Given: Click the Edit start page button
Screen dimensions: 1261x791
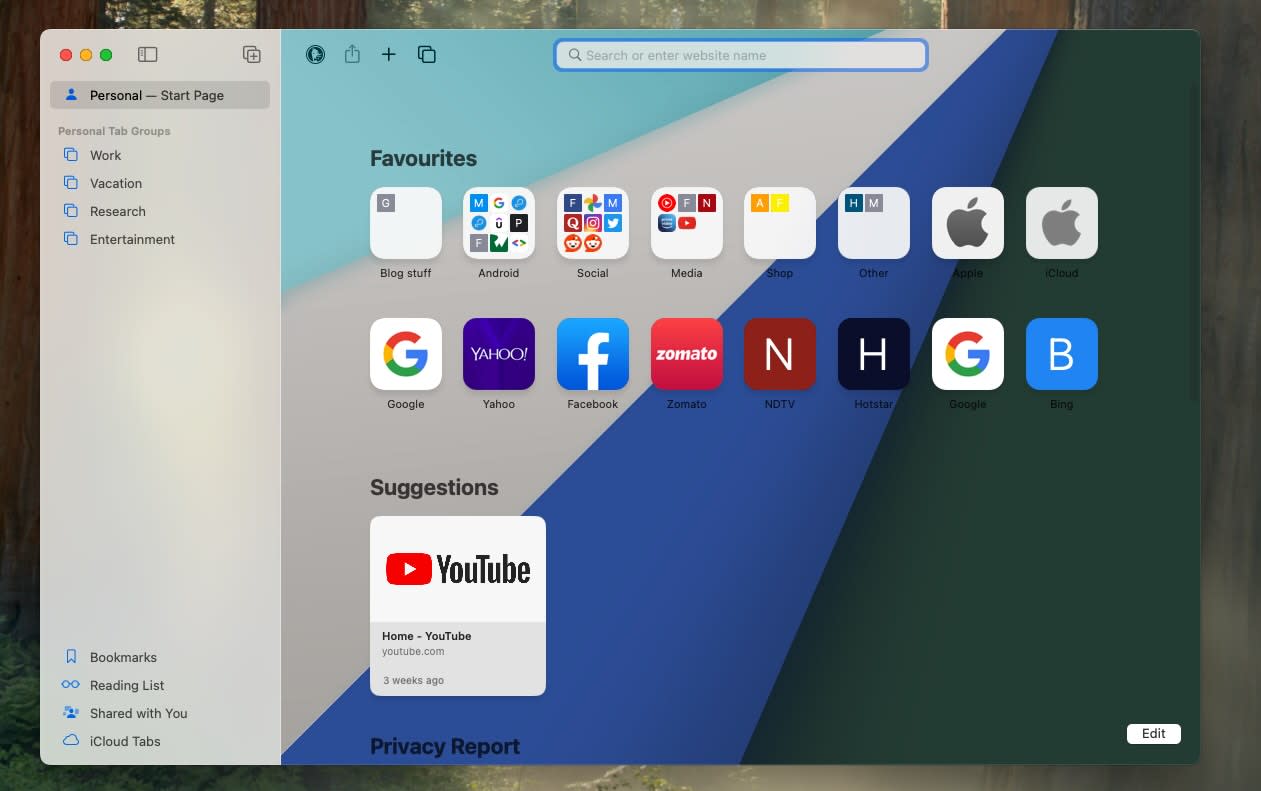Looking at the screenshot, I should [1154, 733].
